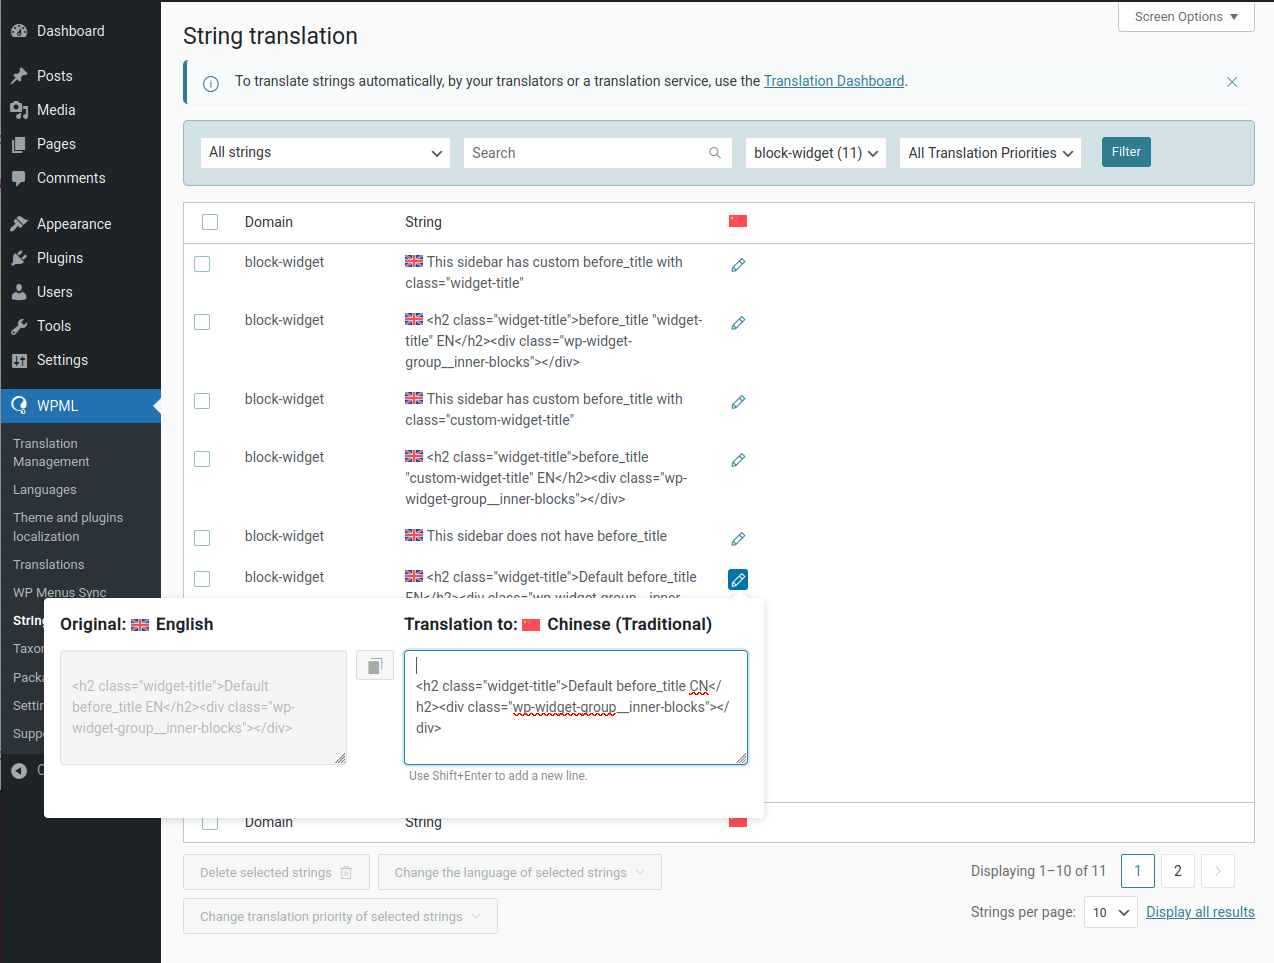
Task: Open the Translation Dashboard link
Action: (x=833, y=81)
